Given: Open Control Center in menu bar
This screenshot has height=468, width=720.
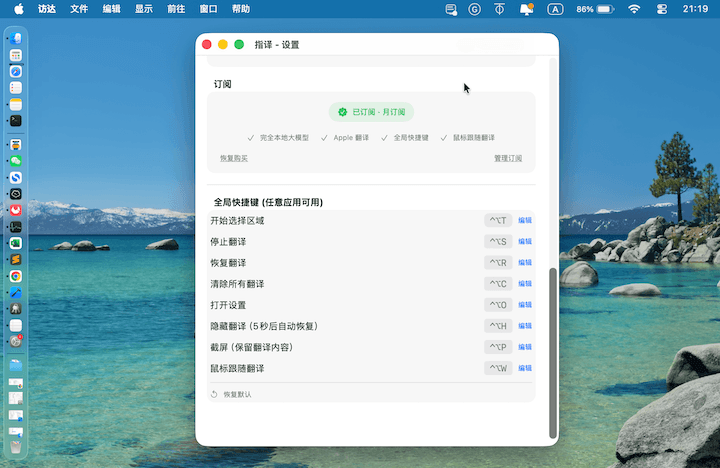Looking at the screenshot, I should pos(662,9).
